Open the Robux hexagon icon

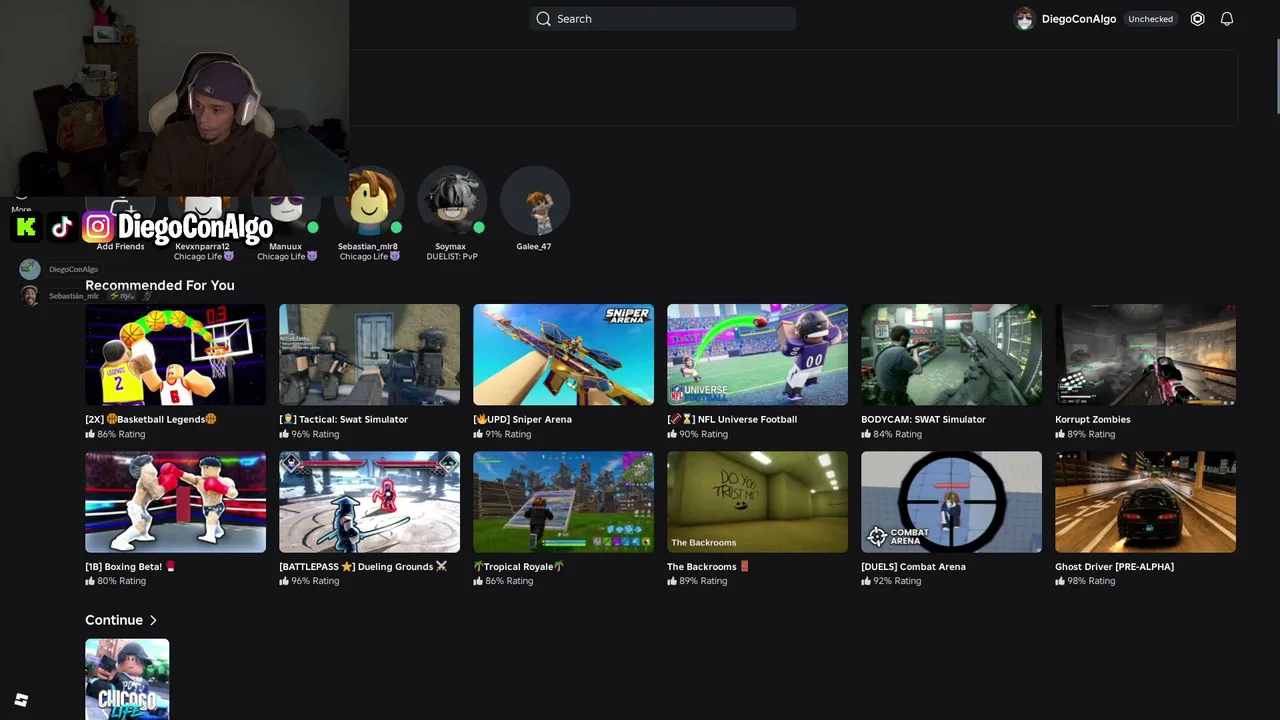click(x=1197, y=19)
